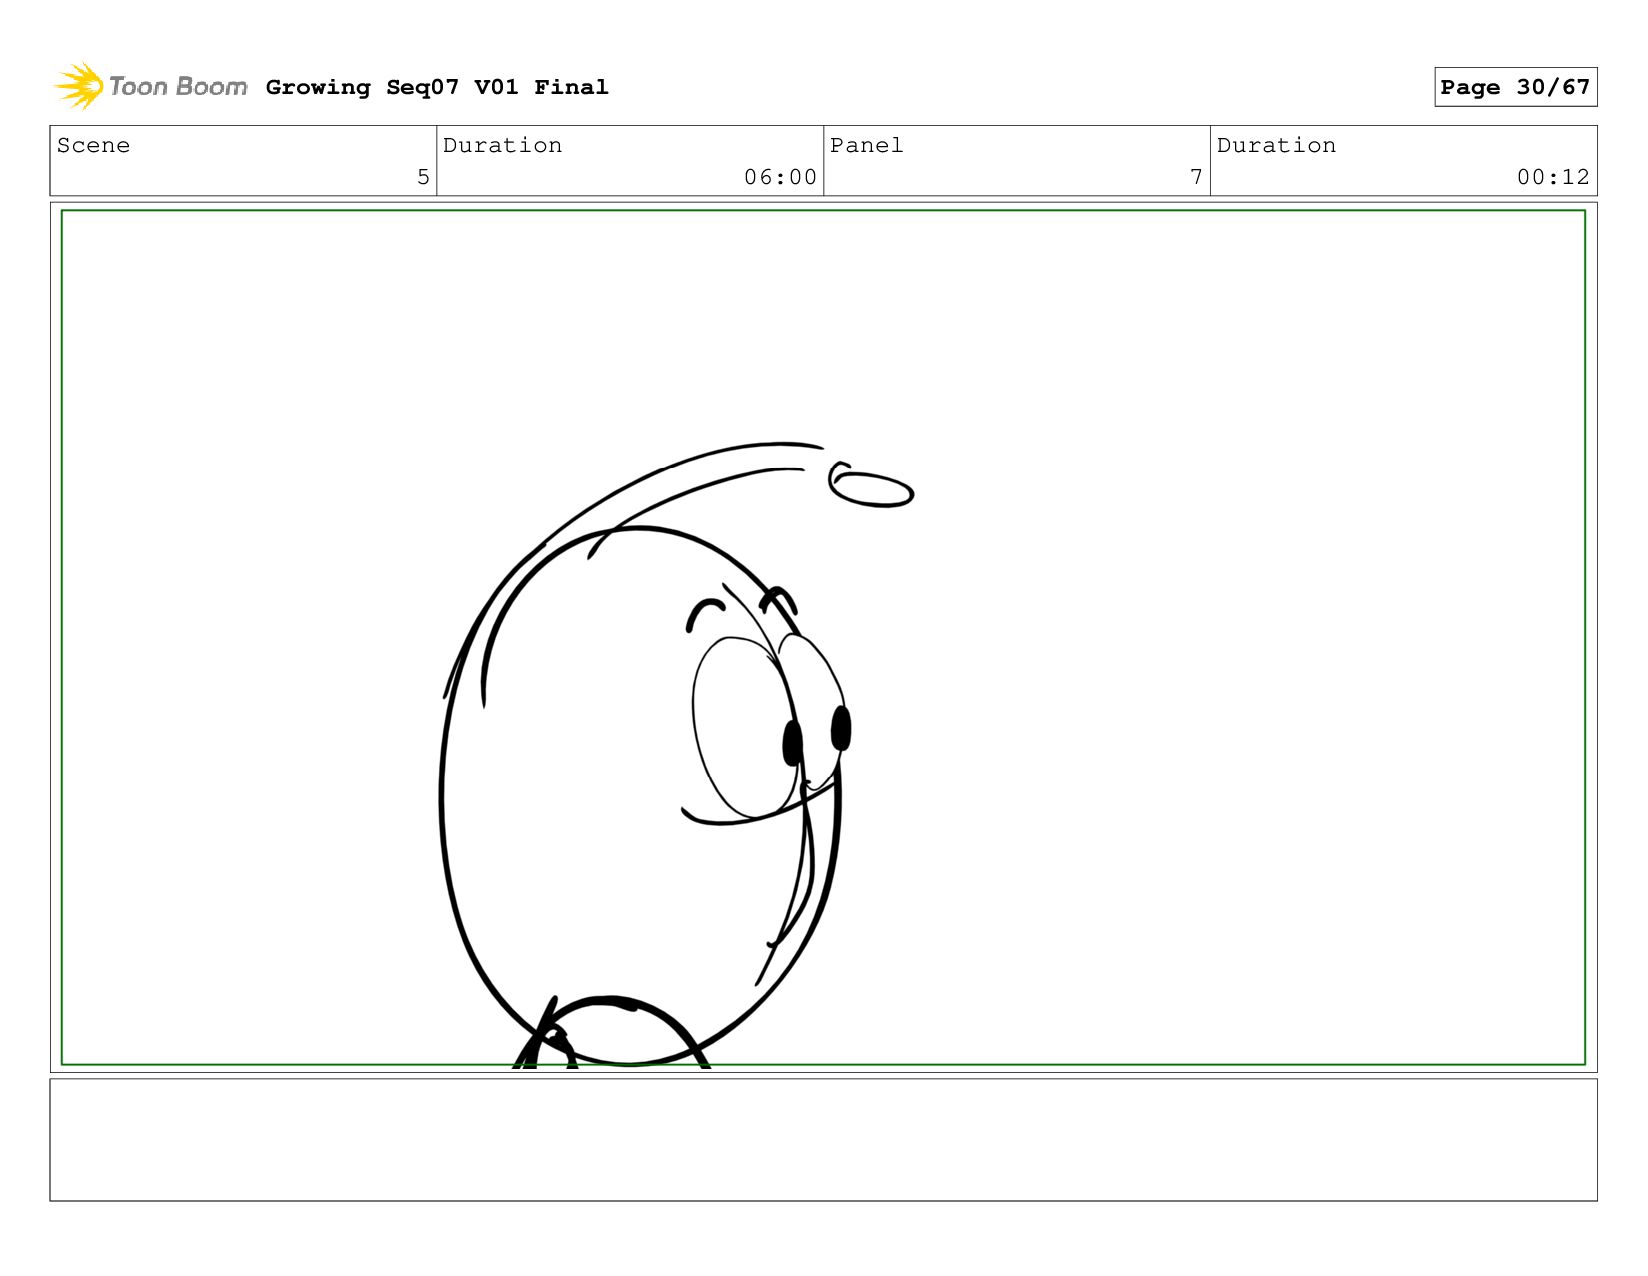This screenshot has height=1276, width=1648.
Task: Click the Duration label beside Panel
Action: point(1276,145)
